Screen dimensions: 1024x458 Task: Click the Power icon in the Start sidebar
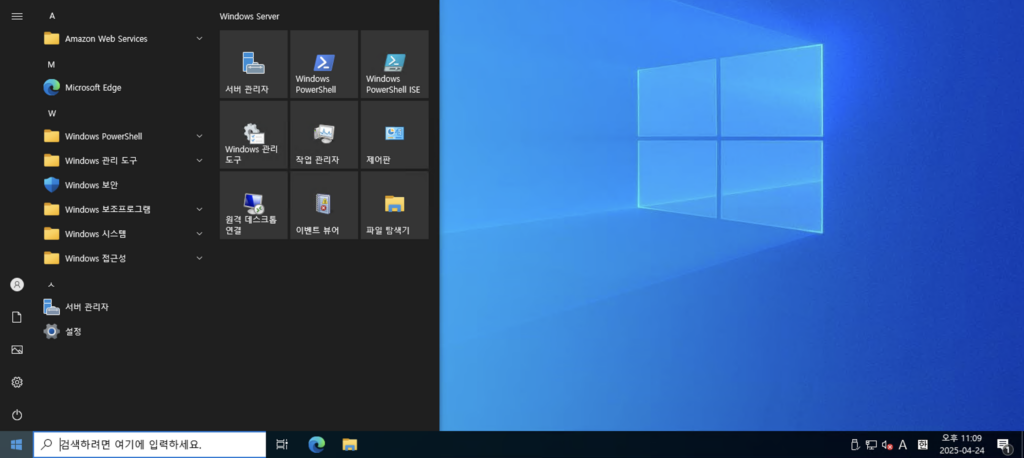(x=17, y=415)
